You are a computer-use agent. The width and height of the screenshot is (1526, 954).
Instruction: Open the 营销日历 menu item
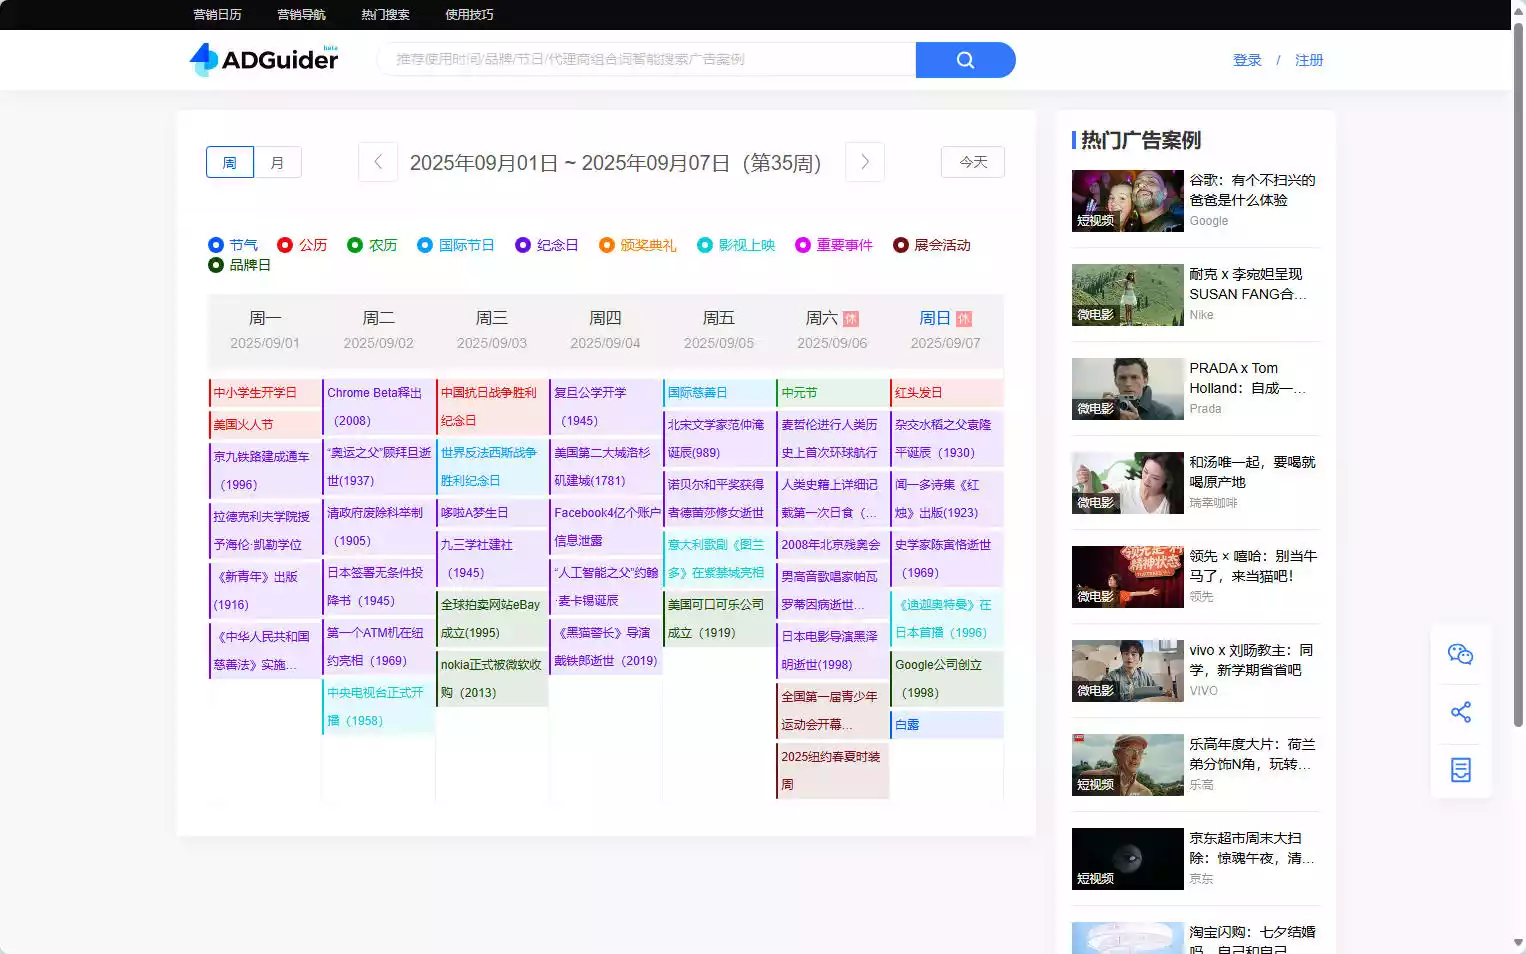(x=218, y=15)
